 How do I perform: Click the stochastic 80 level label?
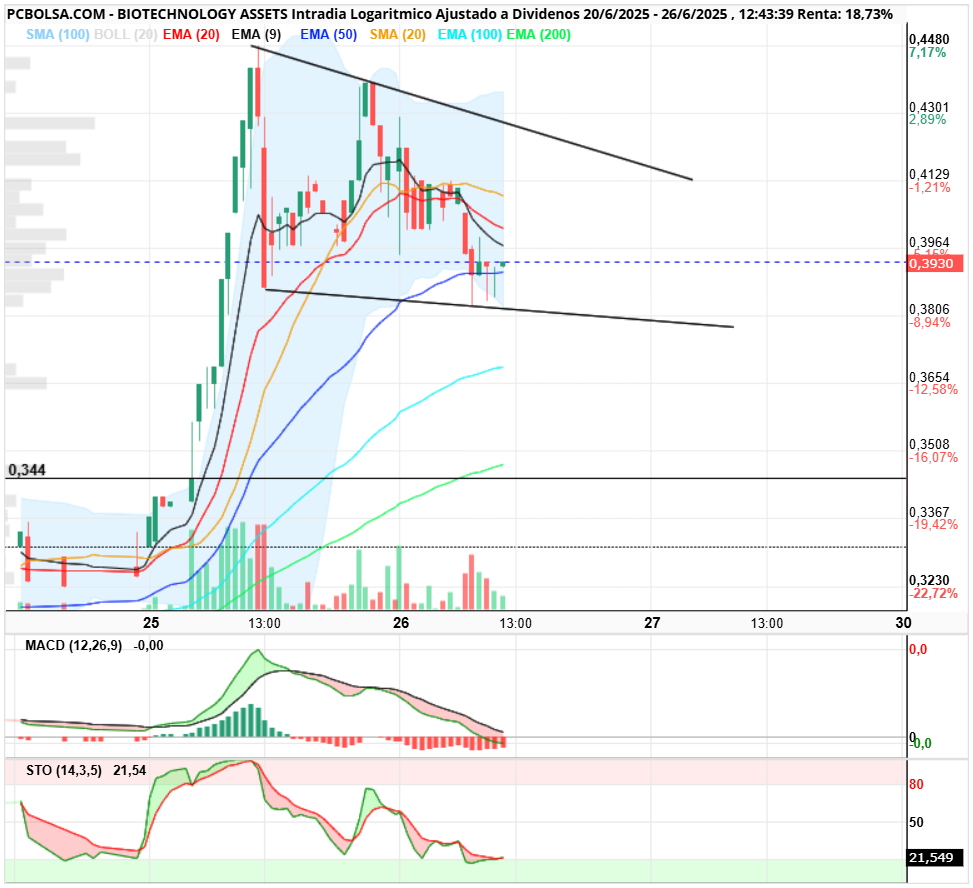tap(917, 784)
